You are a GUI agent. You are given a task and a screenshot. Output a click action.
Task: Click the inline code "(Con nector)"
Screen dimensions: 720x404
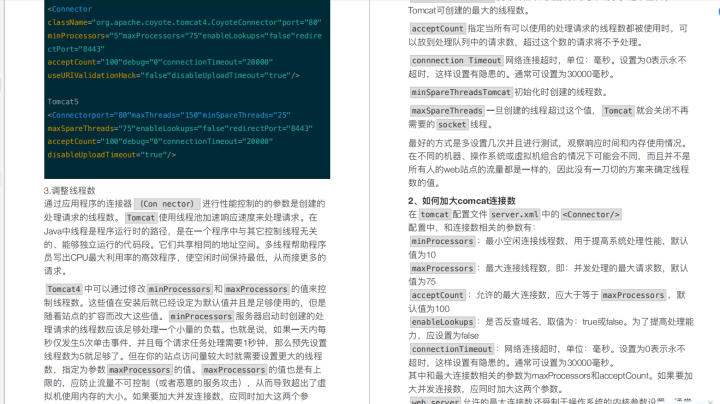pos(167,204)
